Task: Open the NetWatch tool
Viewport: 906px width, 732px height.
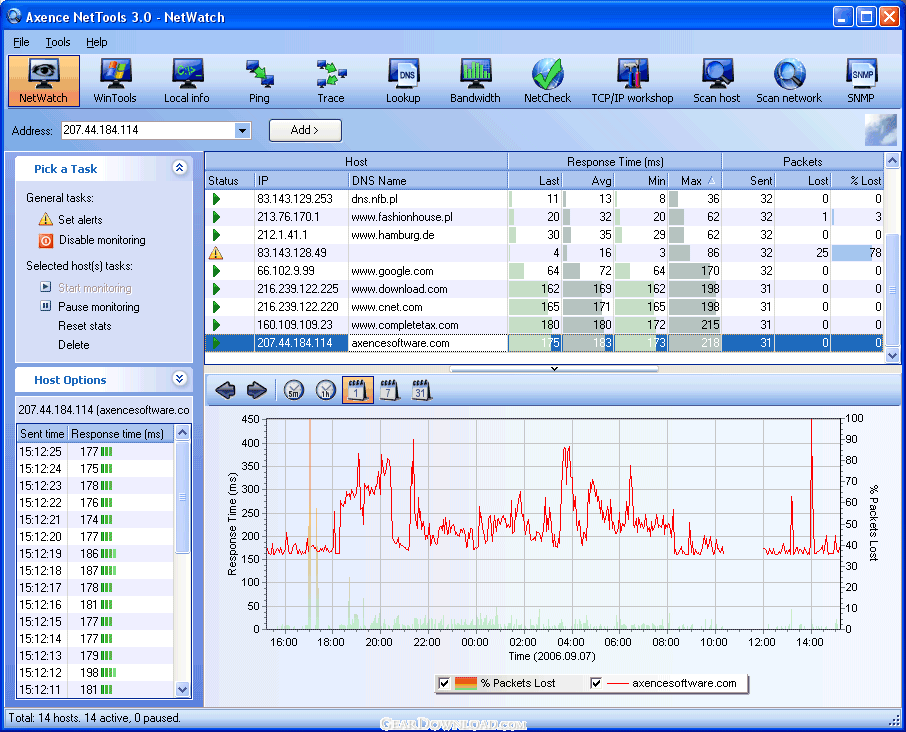Action: point(43,81)
